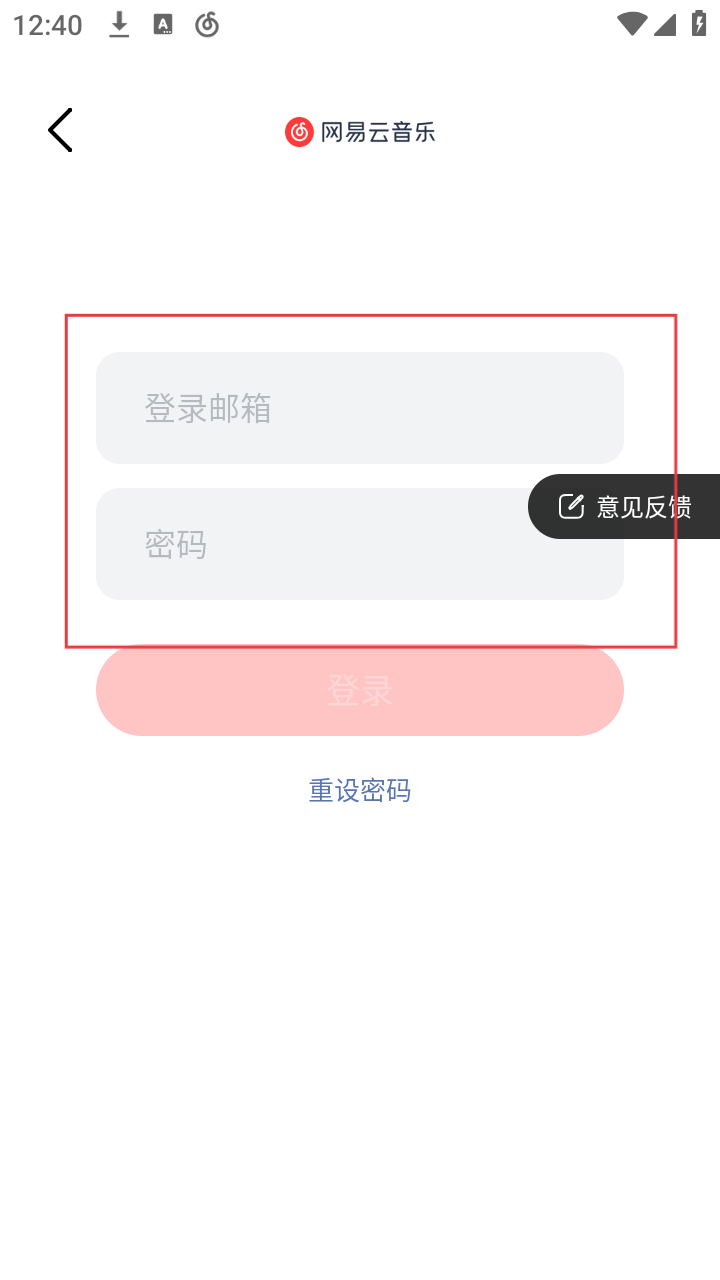
Task: Tap the red NetEase Cloud Music logo
Action: pos(299,132)
